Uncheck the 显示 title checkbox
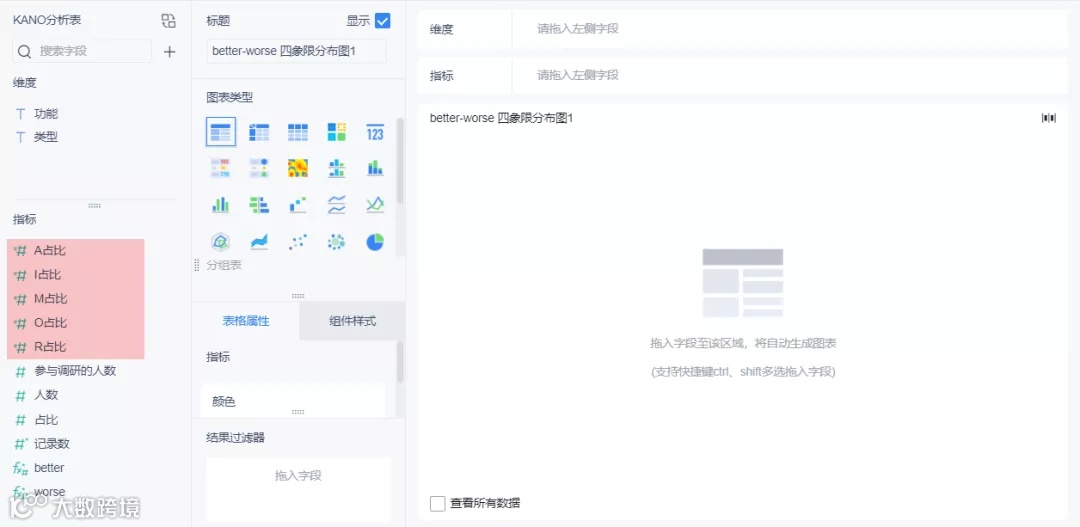The image size is (1080, 527). pyautogui.click(x=382, y=21)
